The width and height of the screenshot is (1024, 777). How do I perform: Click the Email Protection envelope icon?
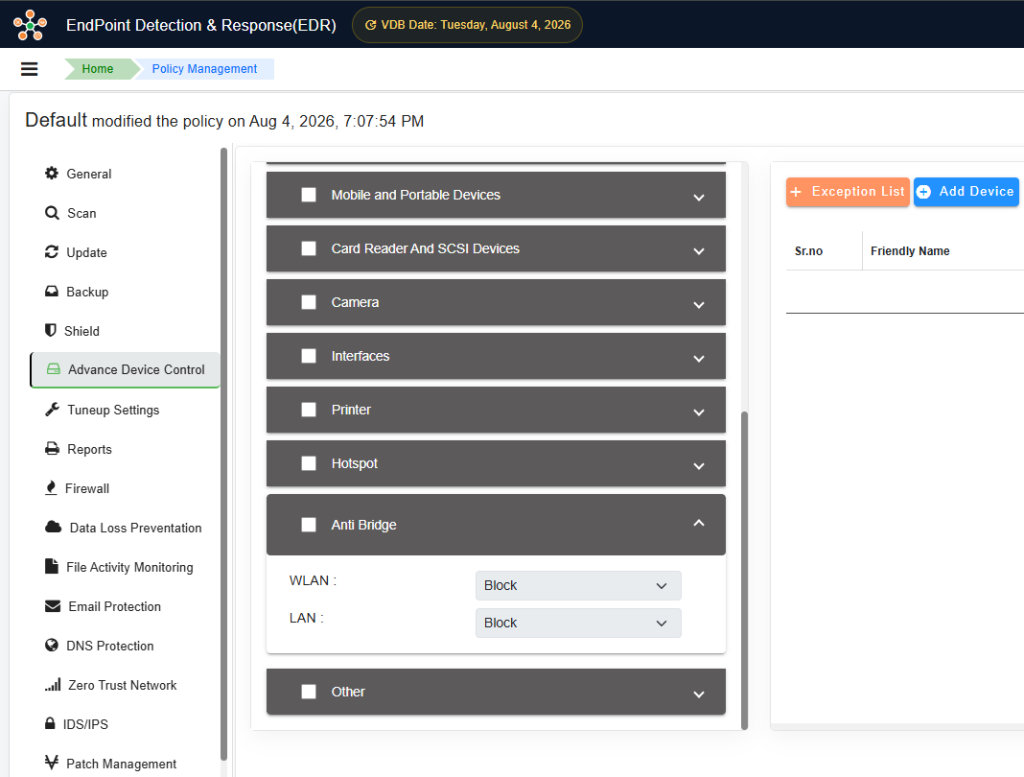53,606
